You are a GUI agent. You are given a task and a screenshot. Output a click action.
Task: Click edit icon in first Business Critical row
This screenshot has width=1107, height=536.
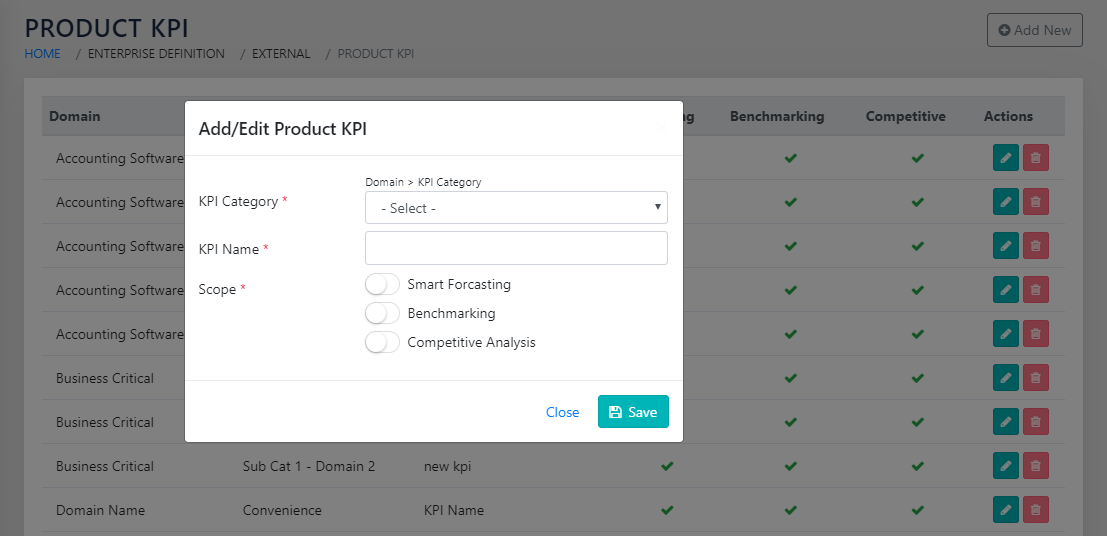click(1006, 378)
